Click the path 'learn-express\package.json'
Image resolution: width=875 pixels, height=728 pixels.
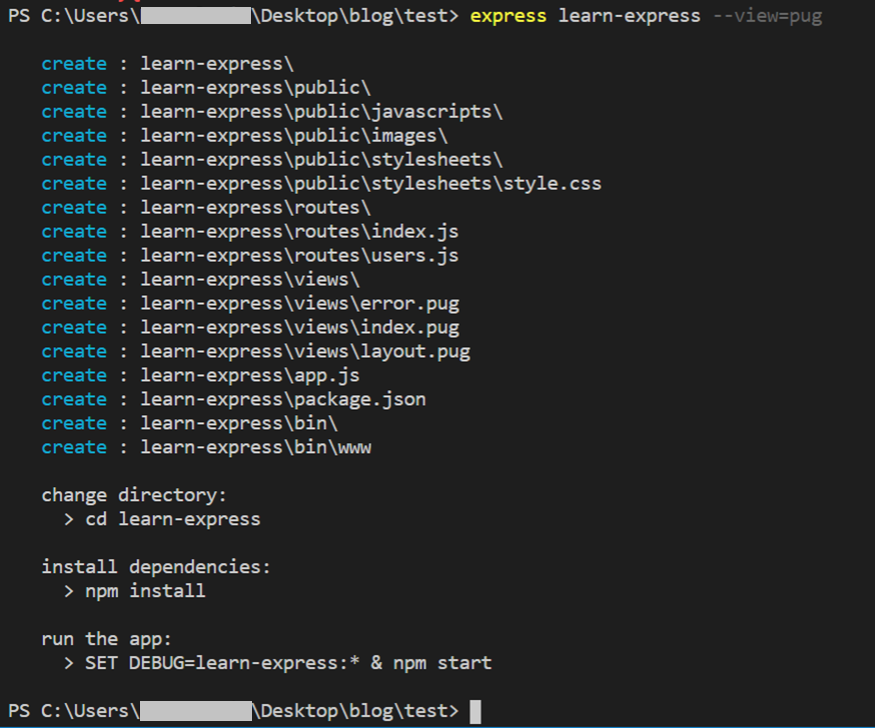click(x=283, y=399)
